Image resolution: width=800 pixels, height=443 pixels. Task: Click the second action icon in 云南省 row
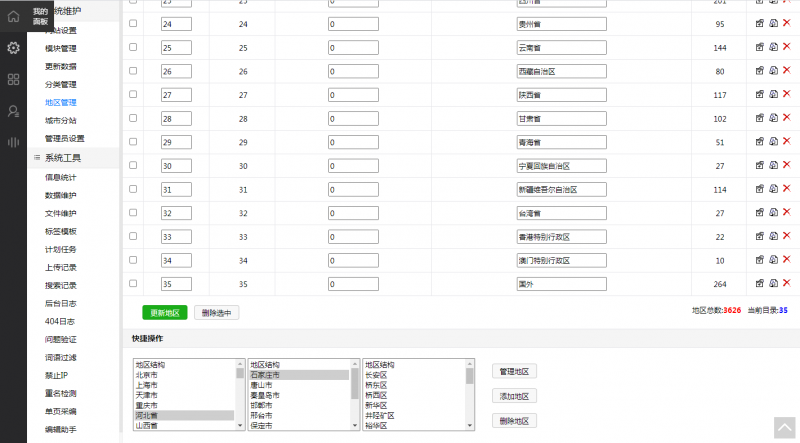773,47
